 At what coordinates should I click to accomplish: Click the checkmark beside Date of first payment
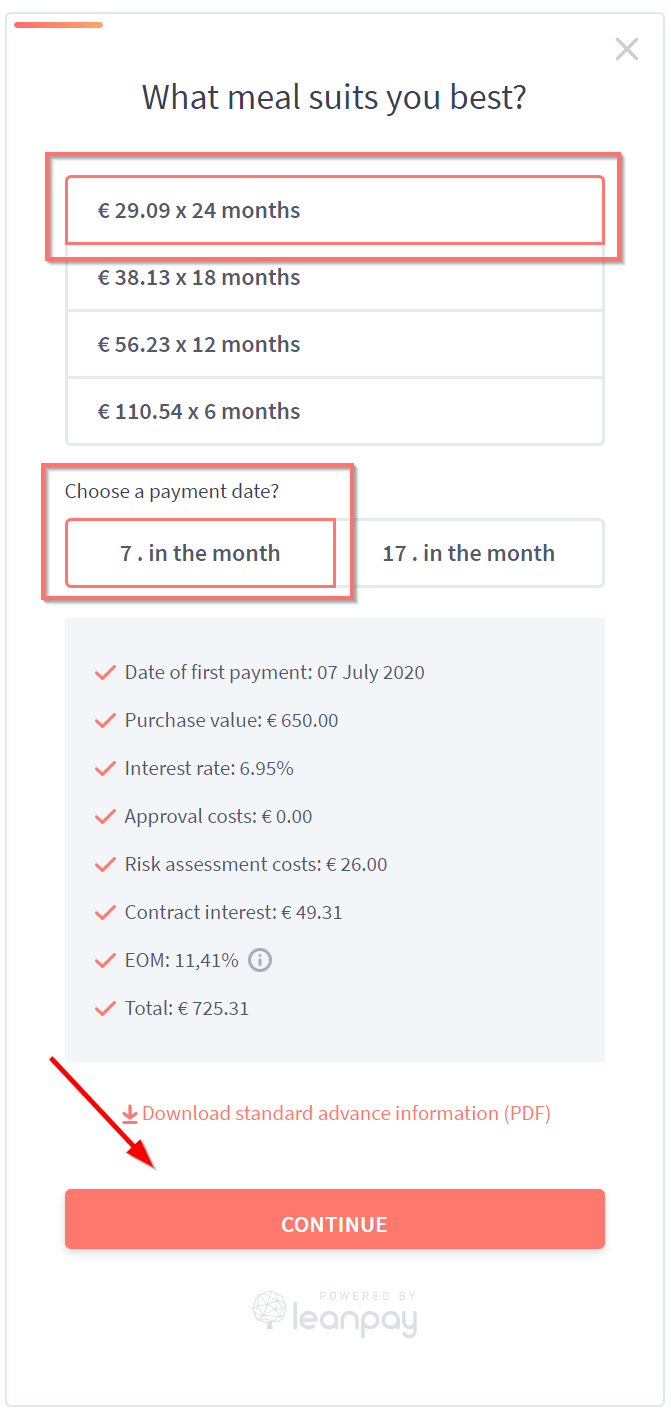tap(105, 673)
